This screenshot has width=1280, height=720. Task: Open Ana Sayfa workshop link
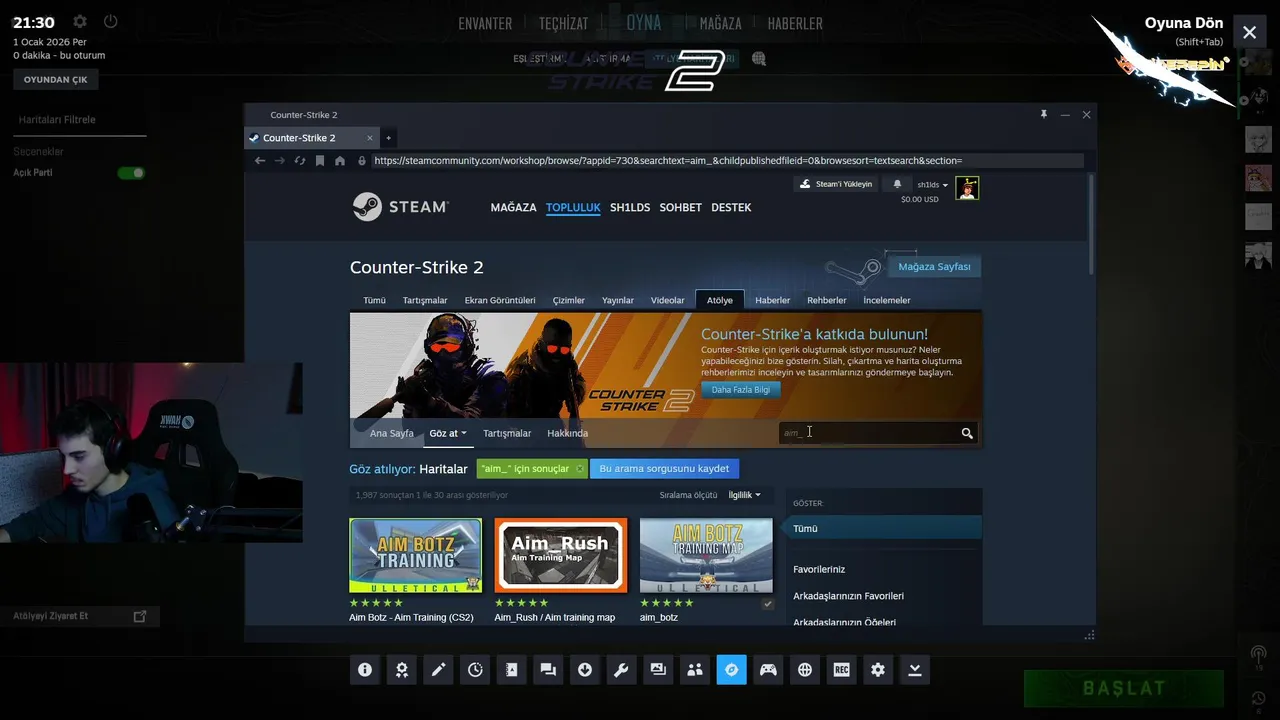click(x=392, y=433)
